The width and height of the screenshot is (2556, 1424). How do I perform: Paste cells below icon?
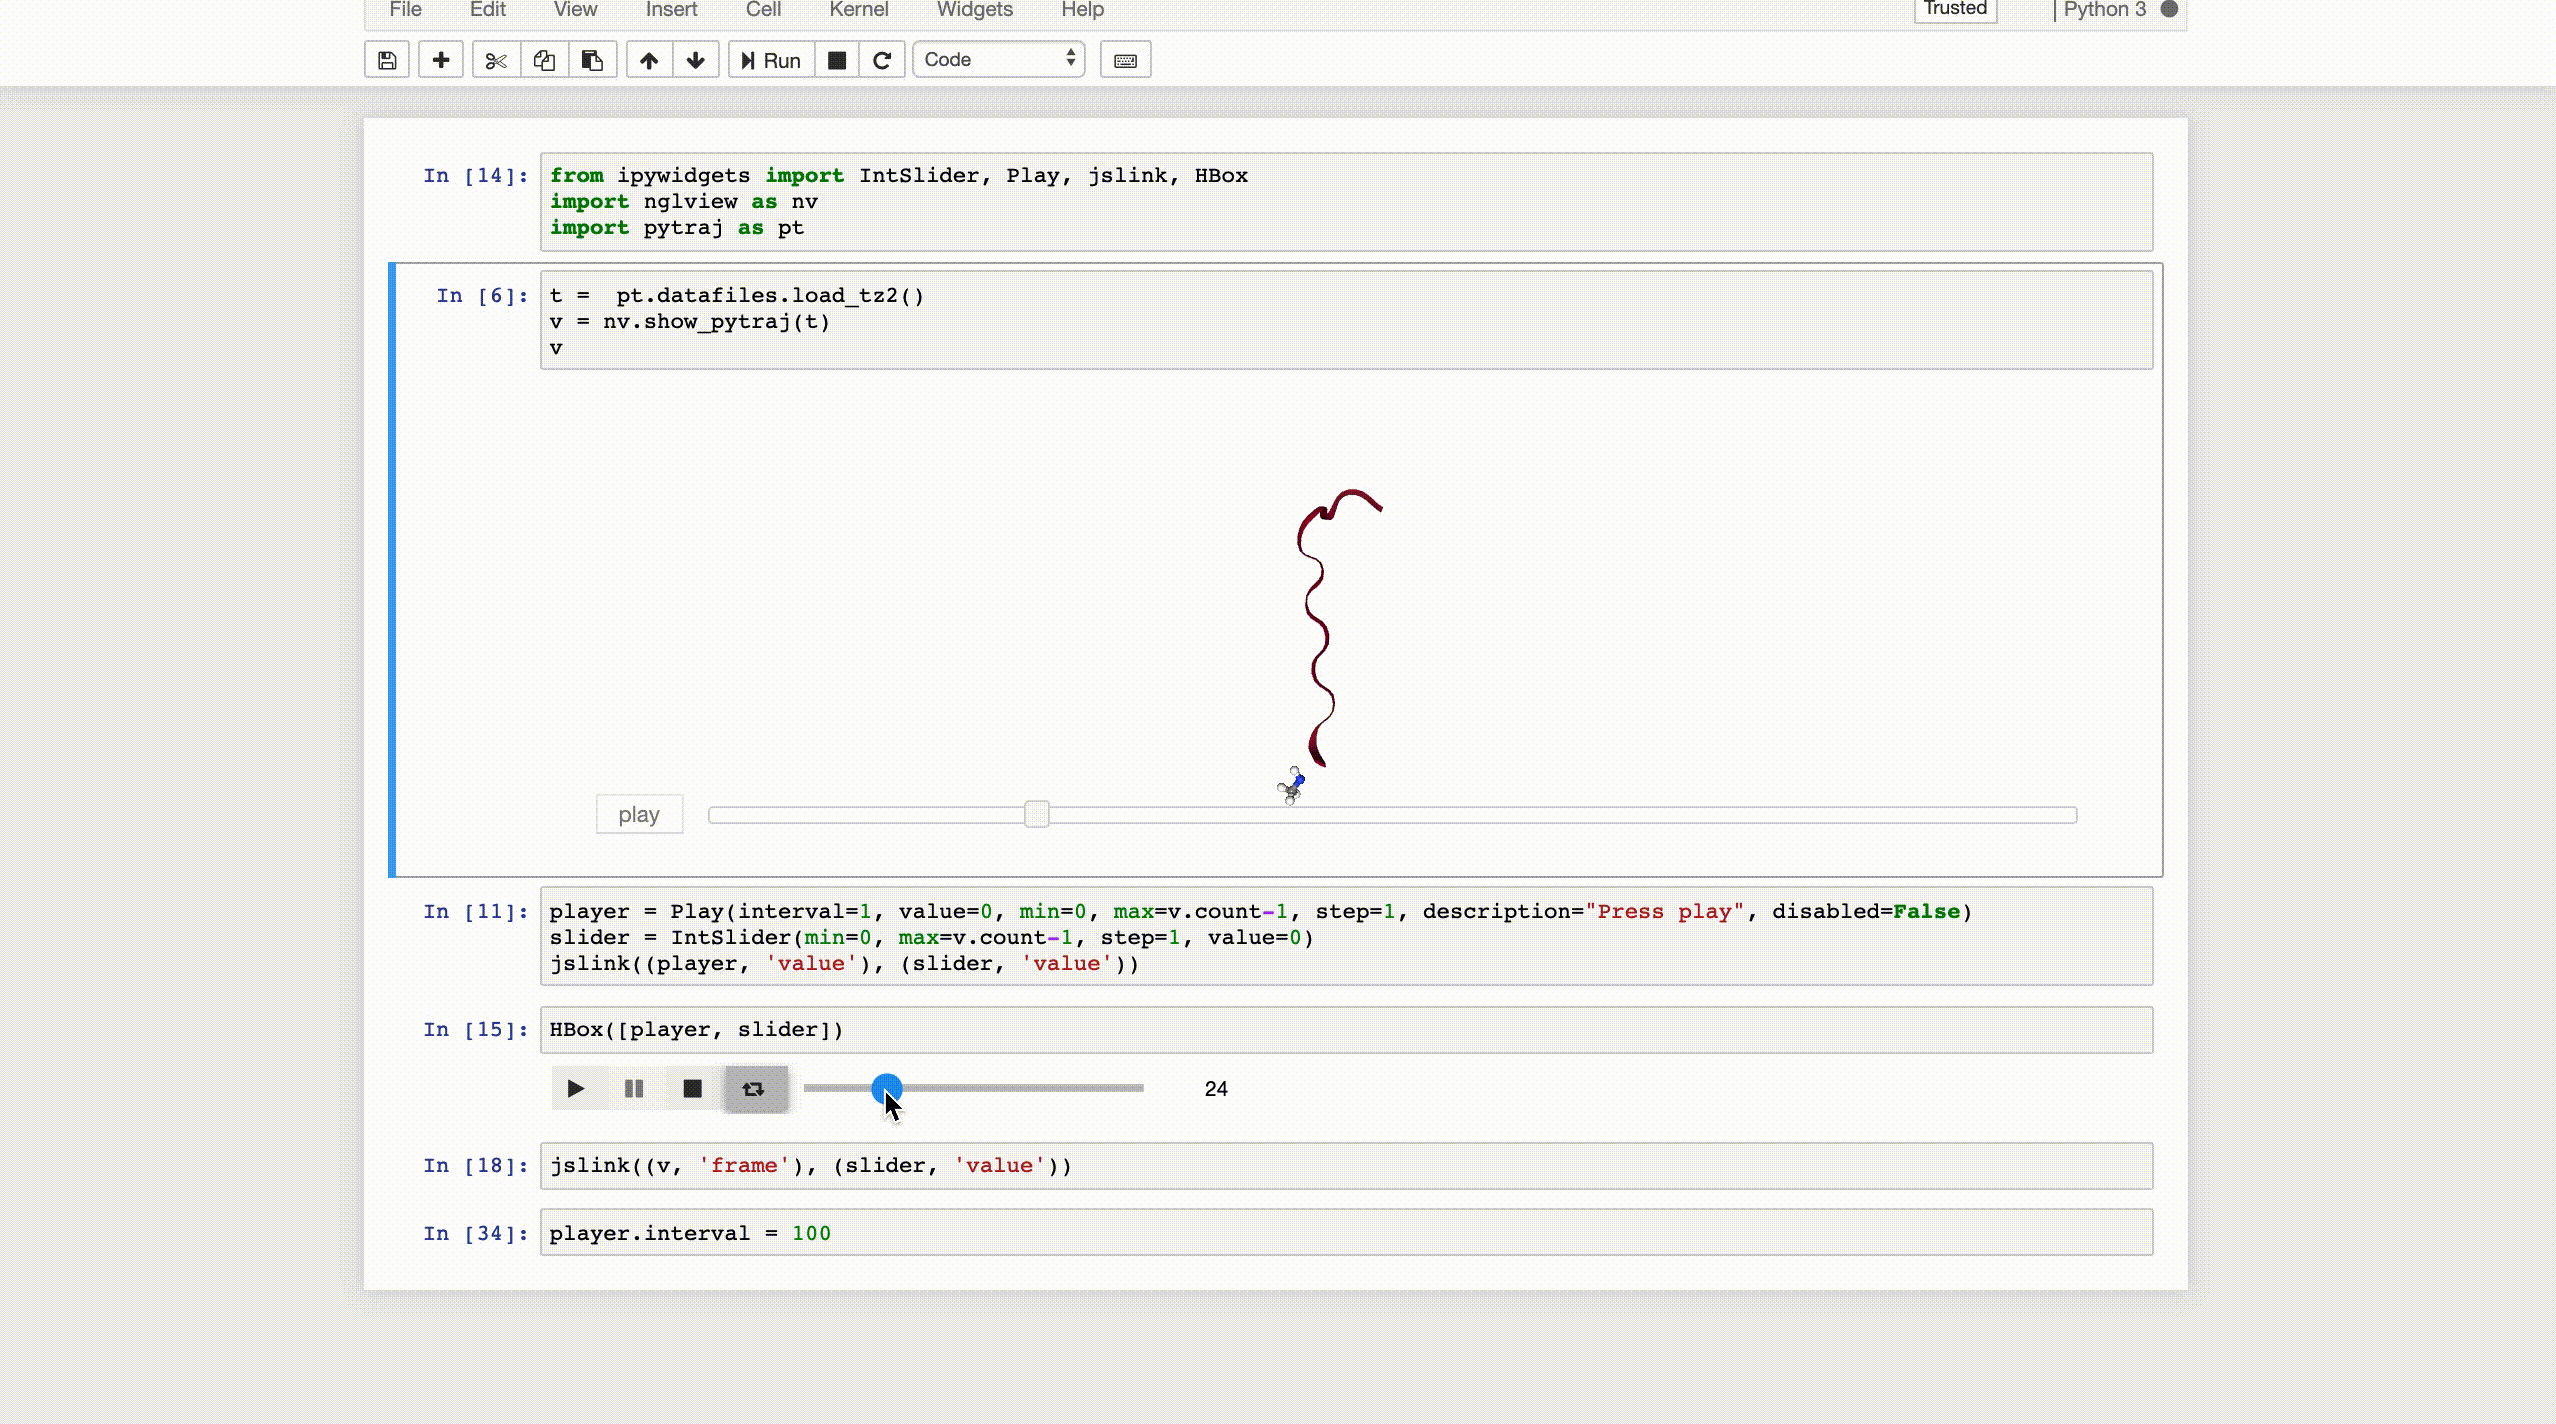pos(592,60)
